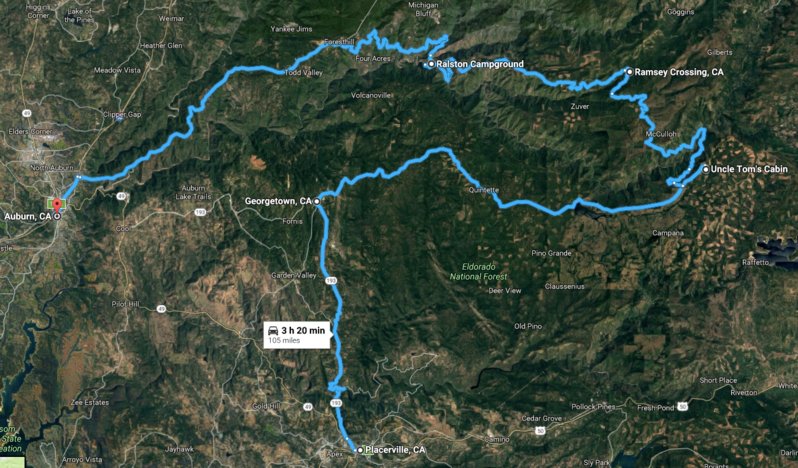
Task: Click the car icon in route tooltip
Action: click(273, 331)
